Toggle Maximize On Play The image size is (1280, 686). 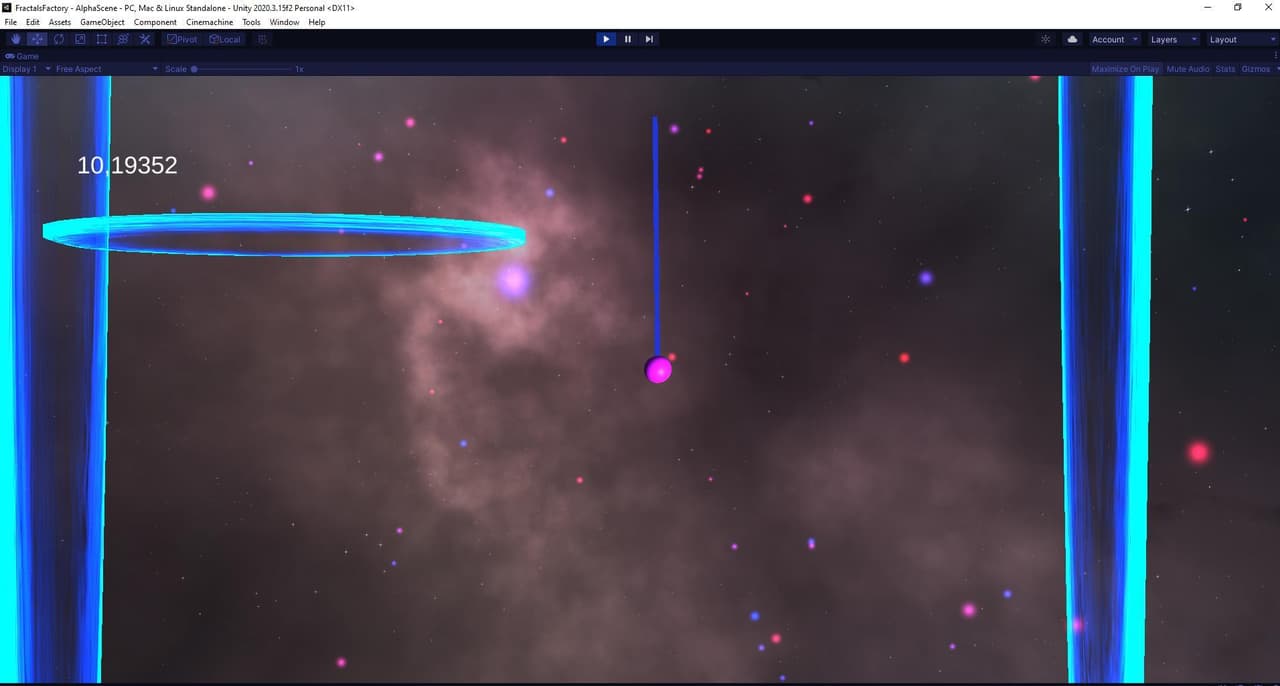[1125, 69]
